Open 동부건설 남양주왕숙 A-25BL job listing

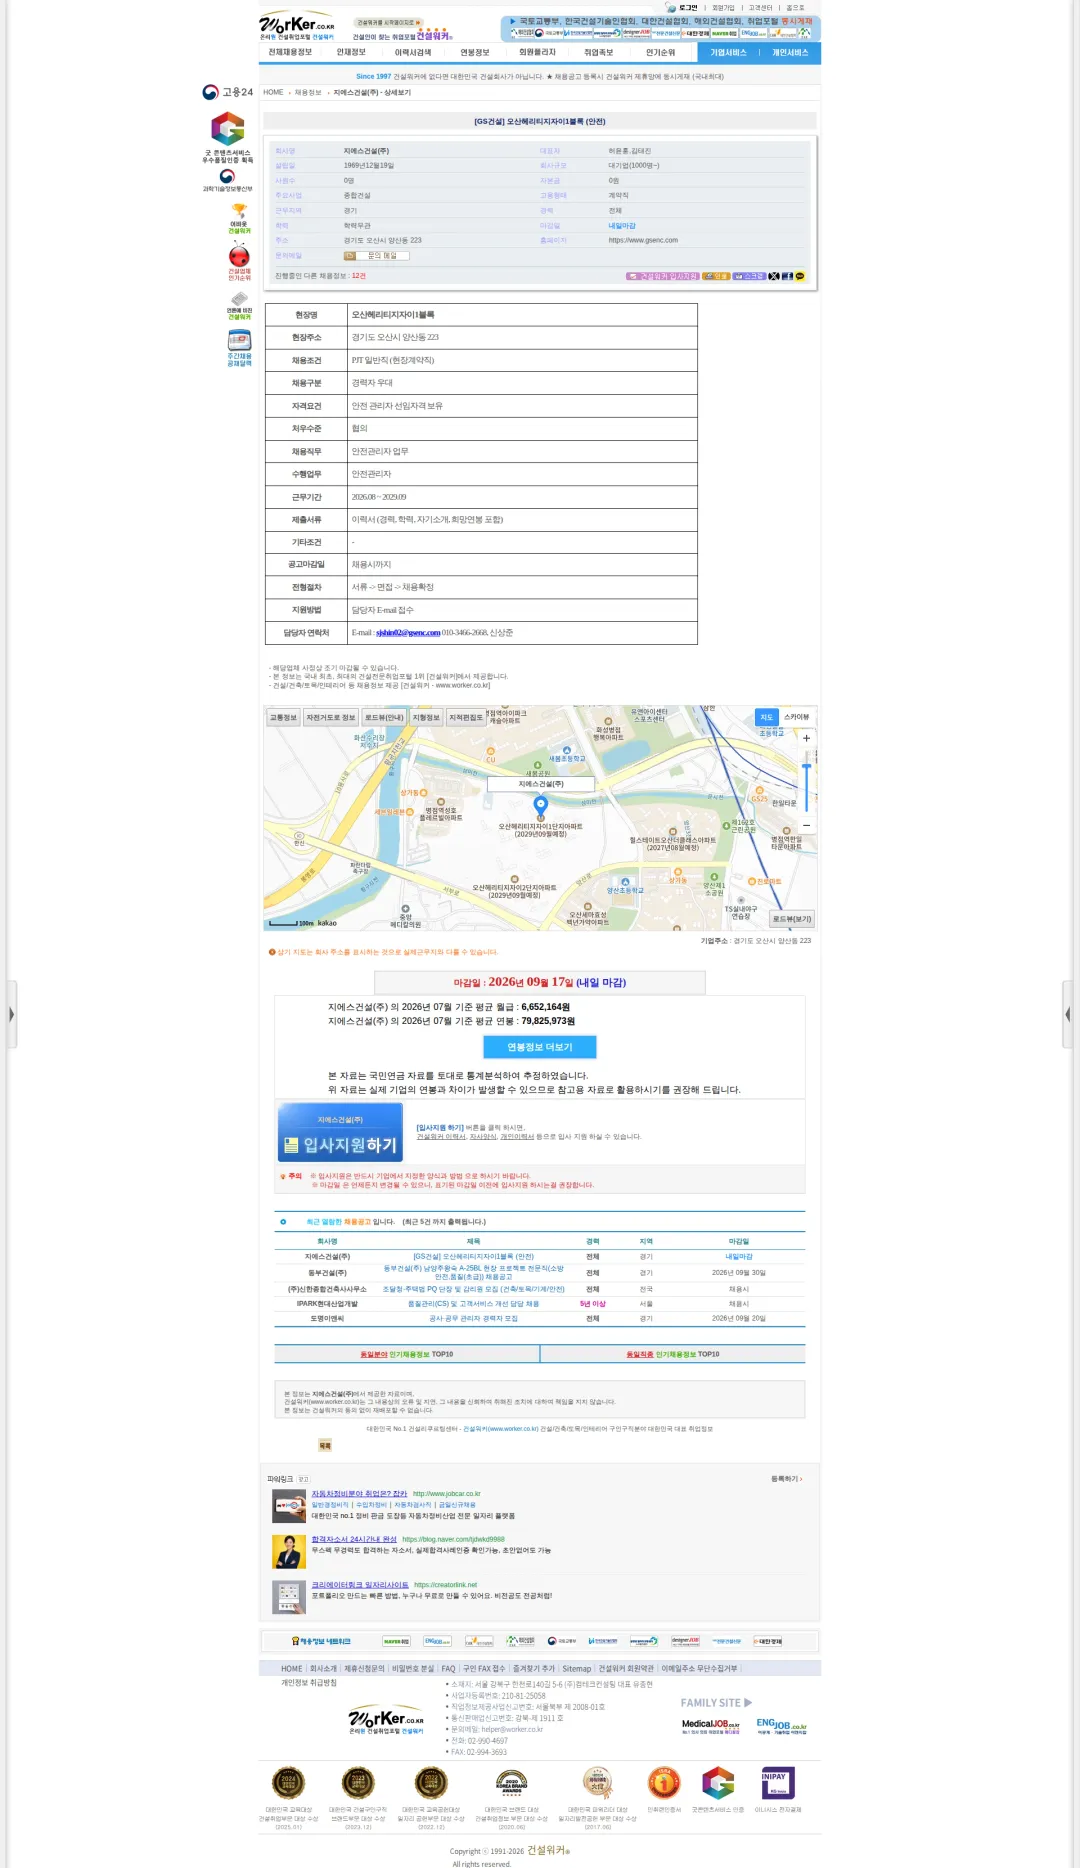tap(474, 1273)
